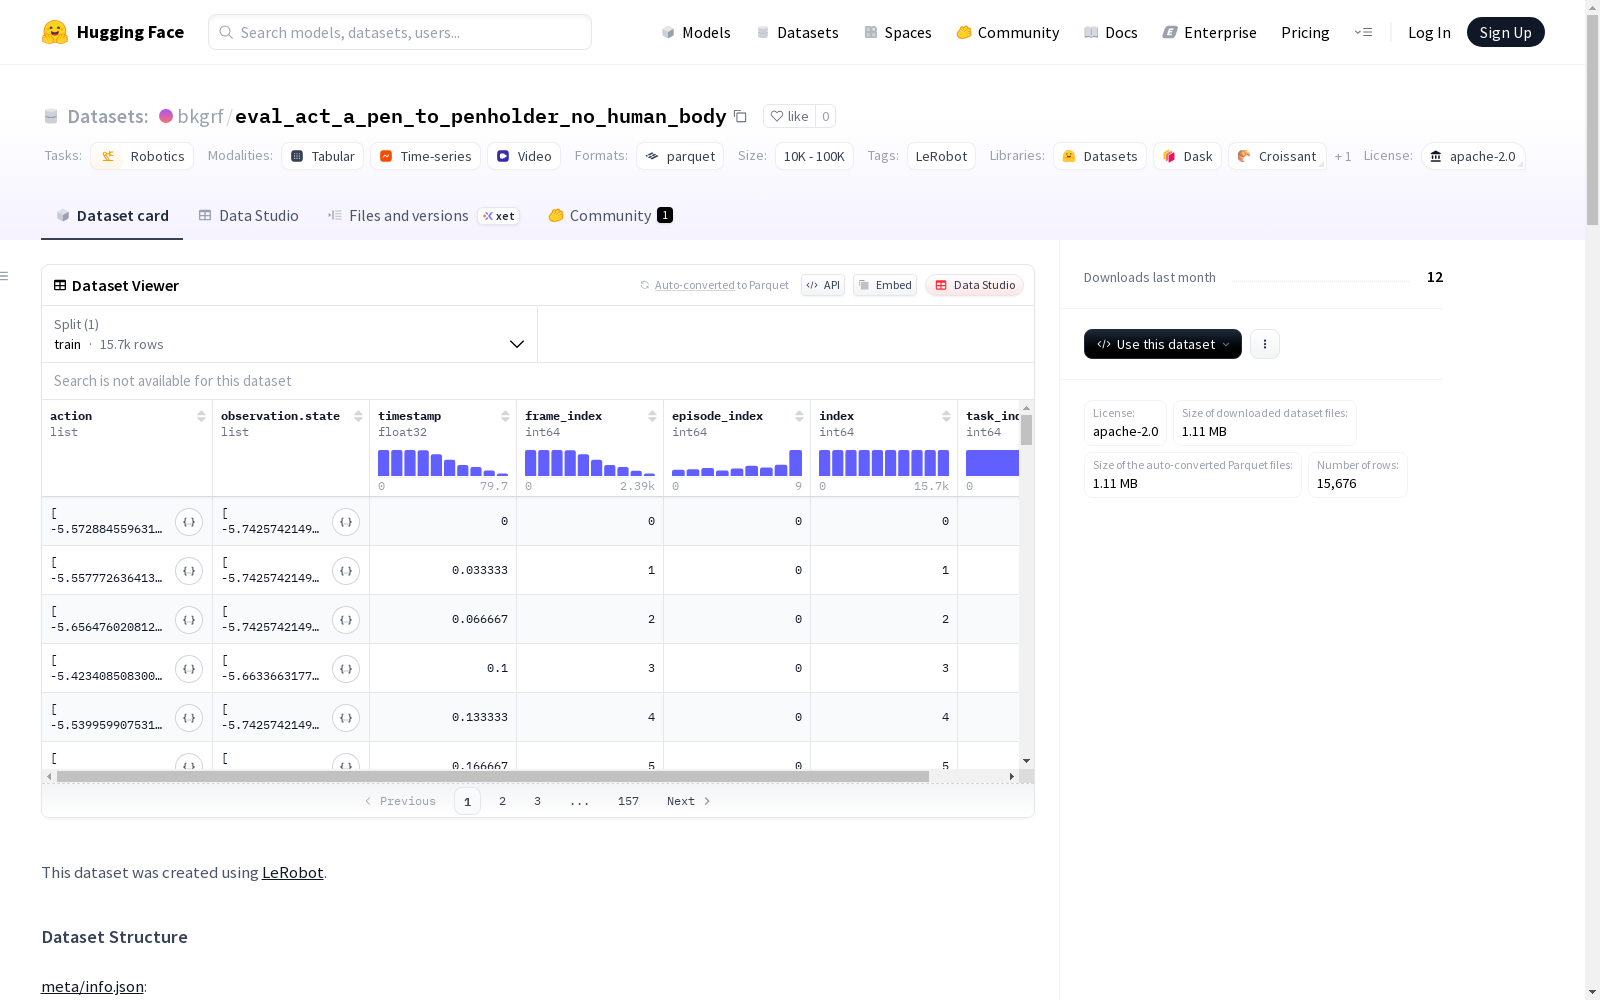Go to Community in top navigation
1600x1000 pixels.
tap(1008, 32)
